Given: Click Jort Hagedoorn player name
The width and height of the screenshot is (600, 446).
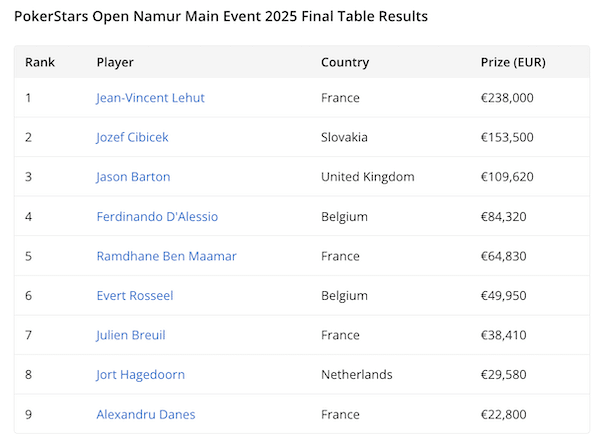Looking at the screenshot, I should [140, 375].
